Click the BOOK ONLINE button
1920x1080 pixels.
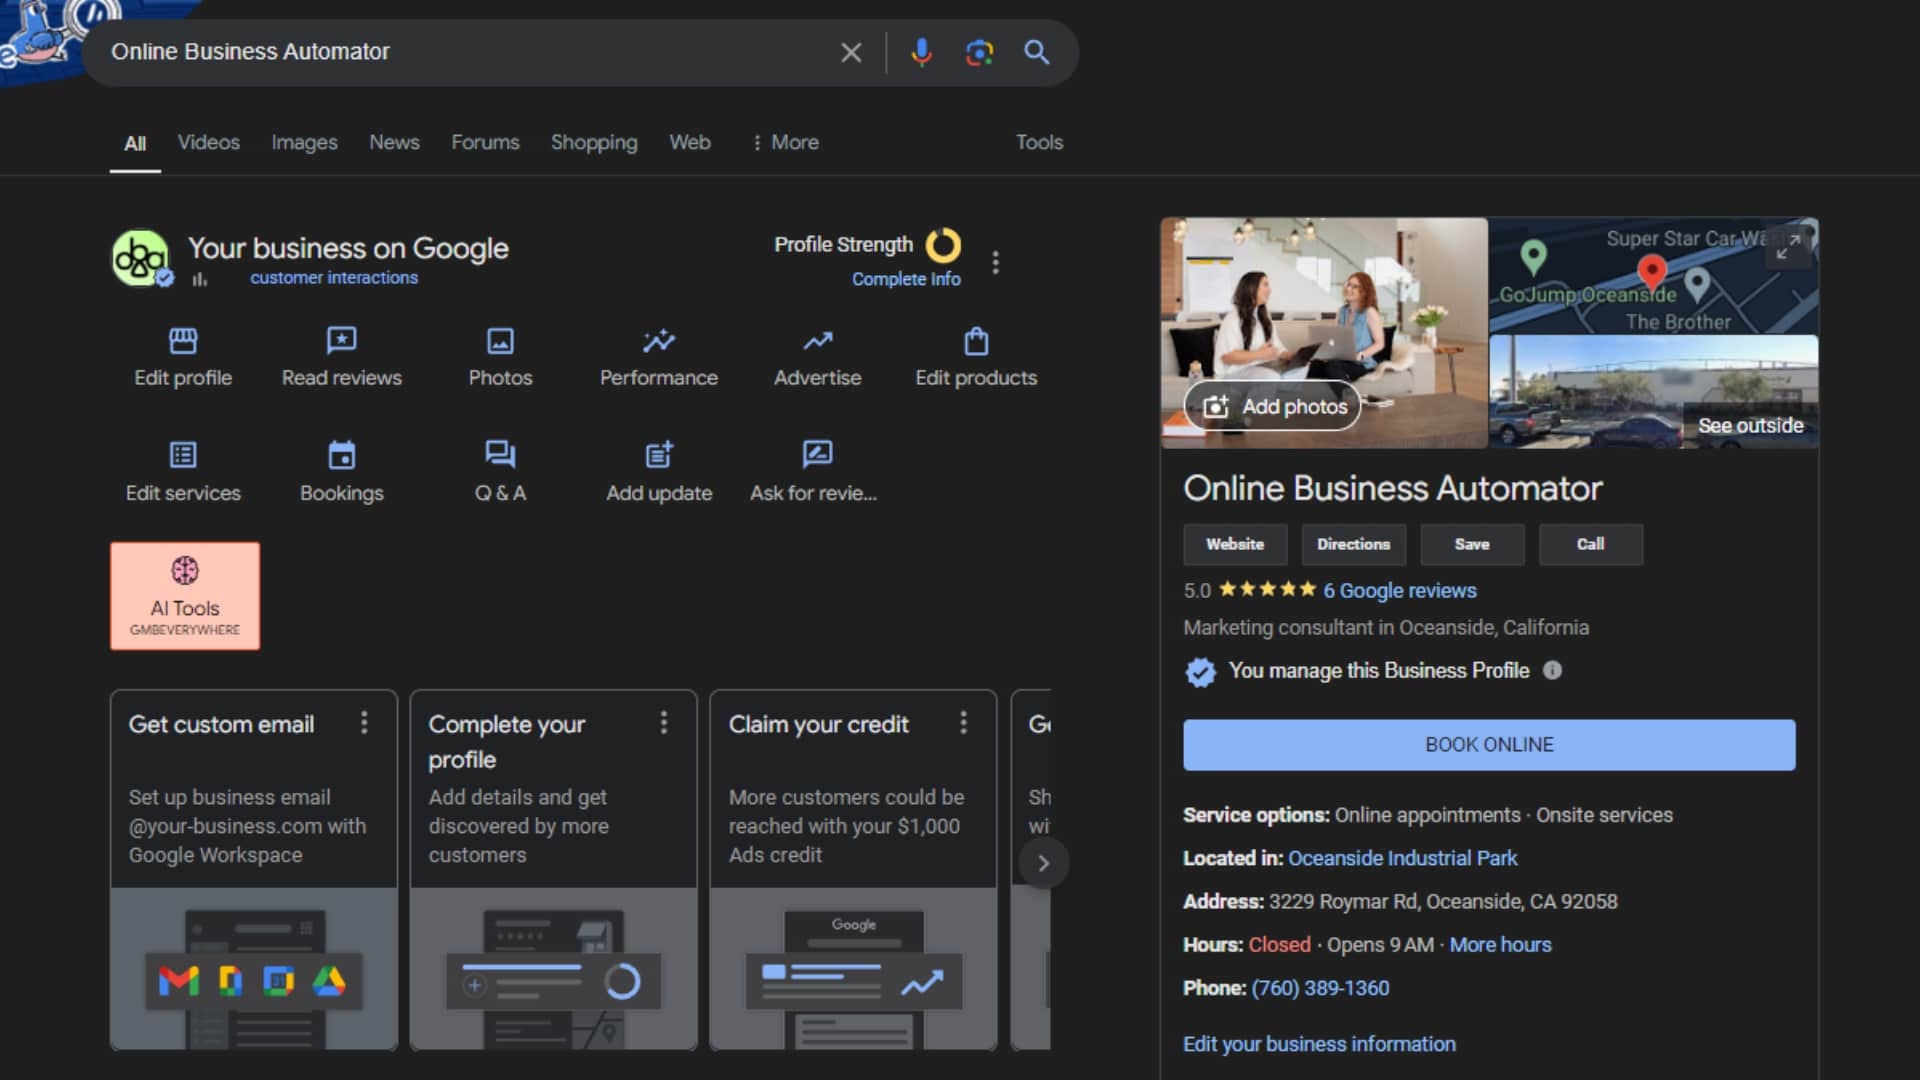coord(1489,745)
